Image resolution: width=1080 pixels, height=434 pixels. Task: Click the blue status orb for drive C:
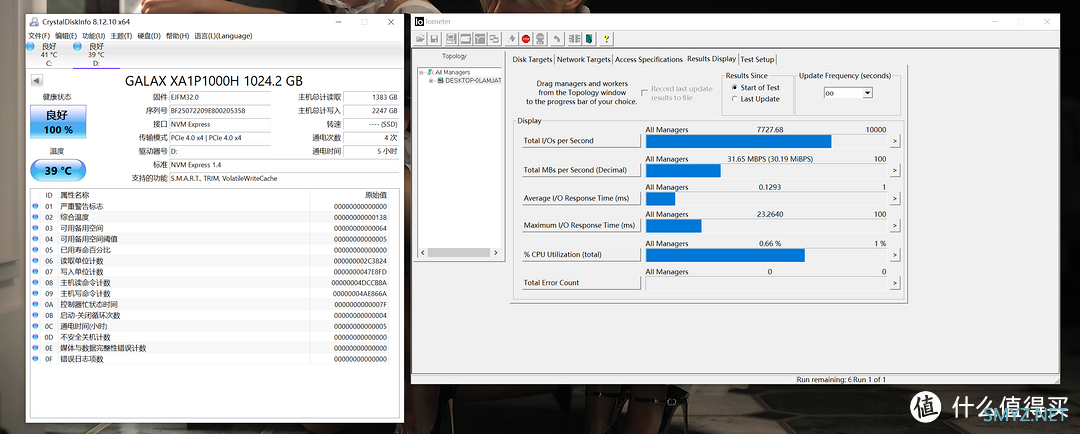click(30, 46)
